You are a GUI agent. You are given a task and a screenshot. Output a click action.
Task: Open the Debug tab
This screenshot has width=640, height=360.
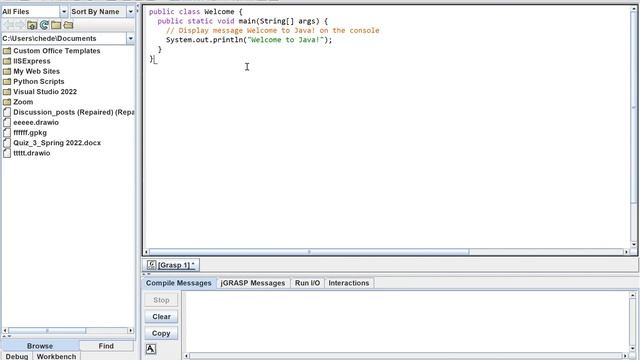point(17,356)
